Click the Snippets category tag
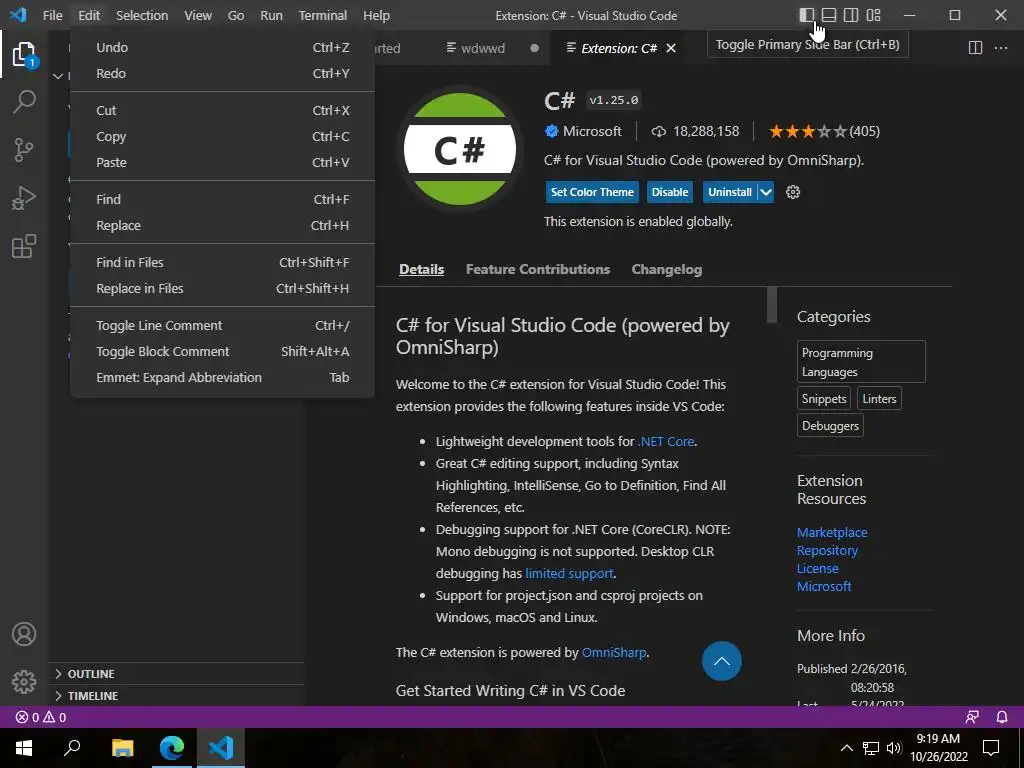The height and width of the screenshot is (768, 1024). click(824, 399)
